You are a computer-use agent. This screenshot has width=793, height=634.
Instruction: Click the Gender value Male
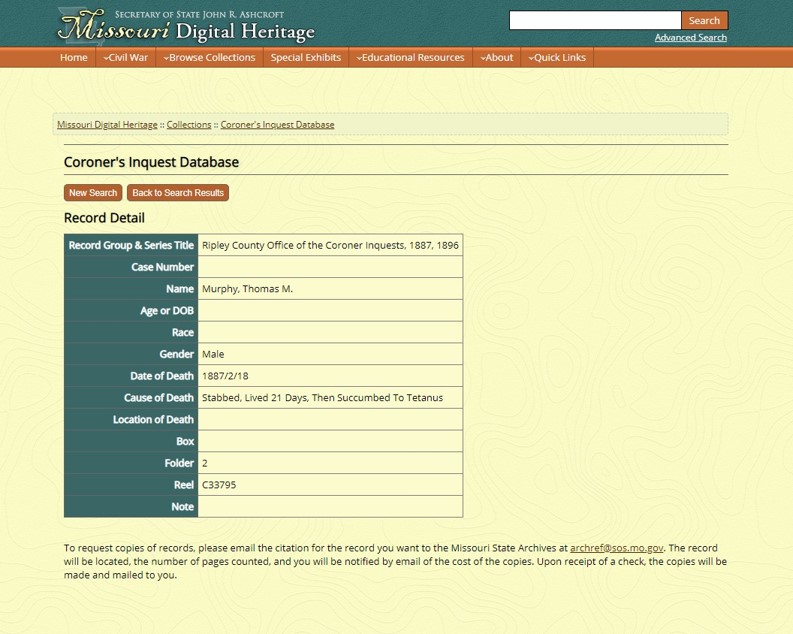[213, 354]
